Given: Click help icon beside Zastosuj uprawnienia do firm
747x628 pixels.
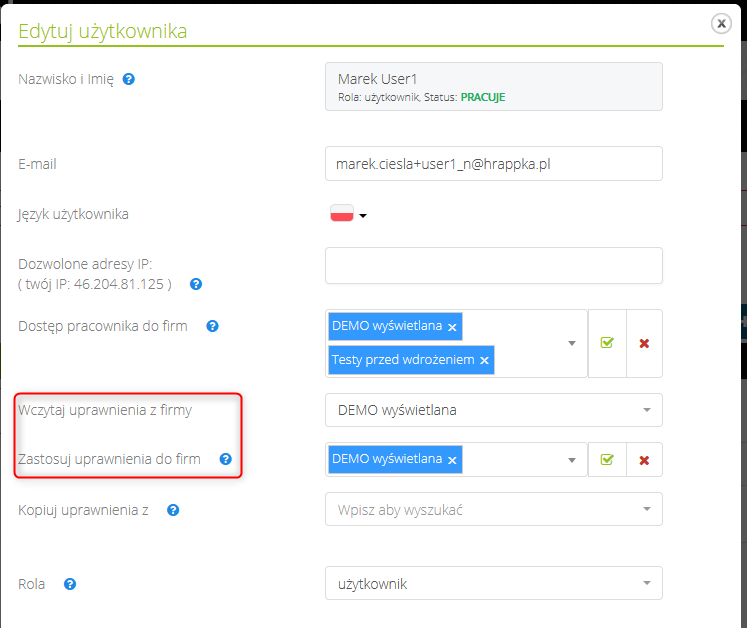Looking at the screenshot, I should click(225, 459).
